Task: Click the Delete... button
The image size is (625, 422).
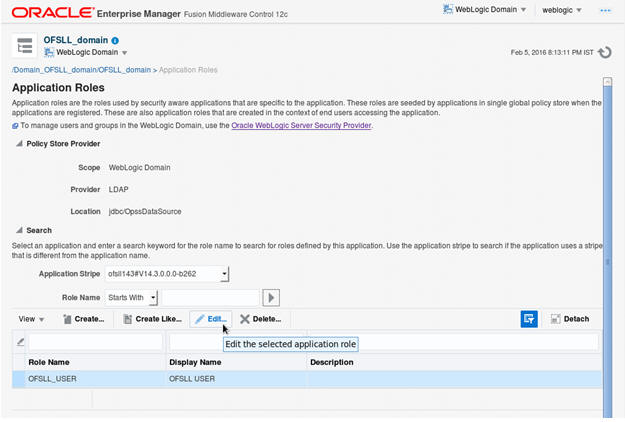Action: coord(261,319)
